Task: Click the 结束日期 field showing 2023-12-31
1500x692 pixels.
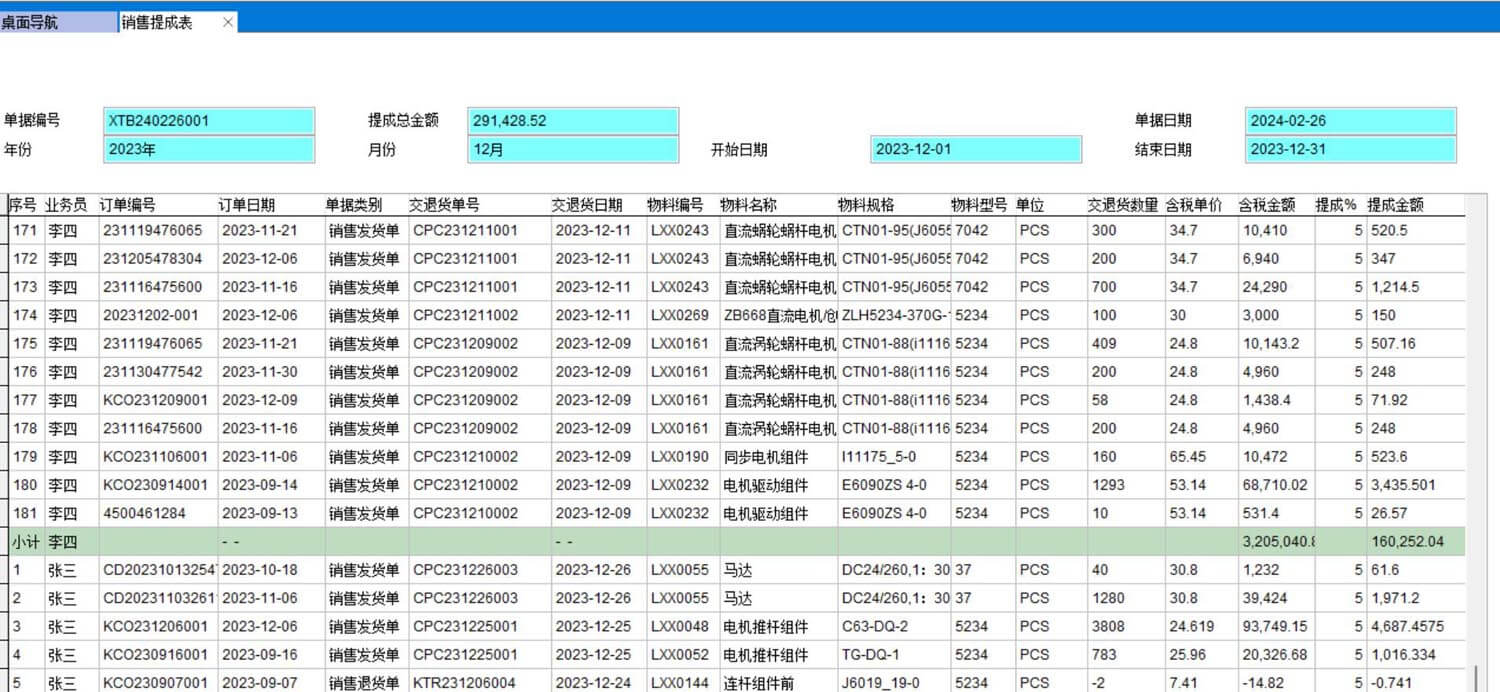Action: 1350,148
